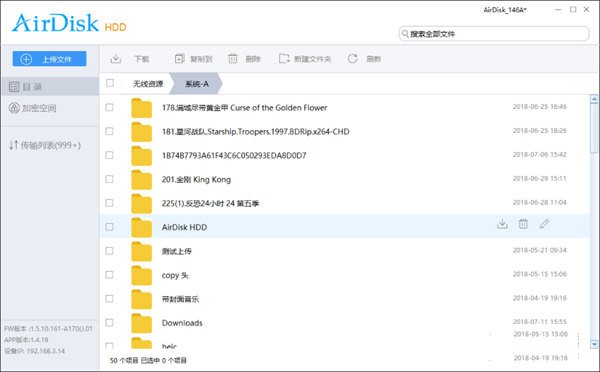The height and width of the screenshot is (372, 600).
Task: Check the box for Starship.Troopers folder
Action: [109, 131]
